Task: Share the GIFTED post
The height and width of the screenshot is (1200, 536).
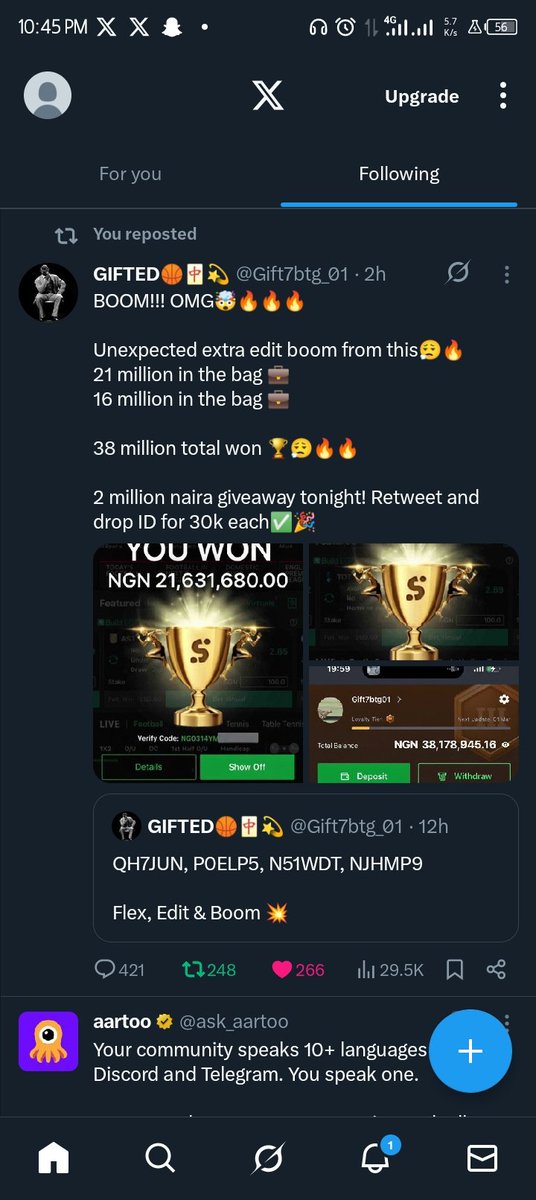Action: (x=496, y=969)
